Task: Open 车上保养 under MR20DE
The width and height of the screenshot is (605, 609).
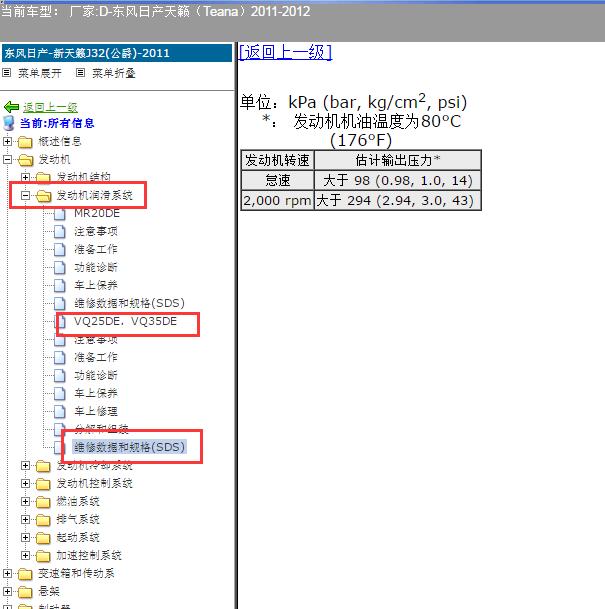Action: (96, 285)
